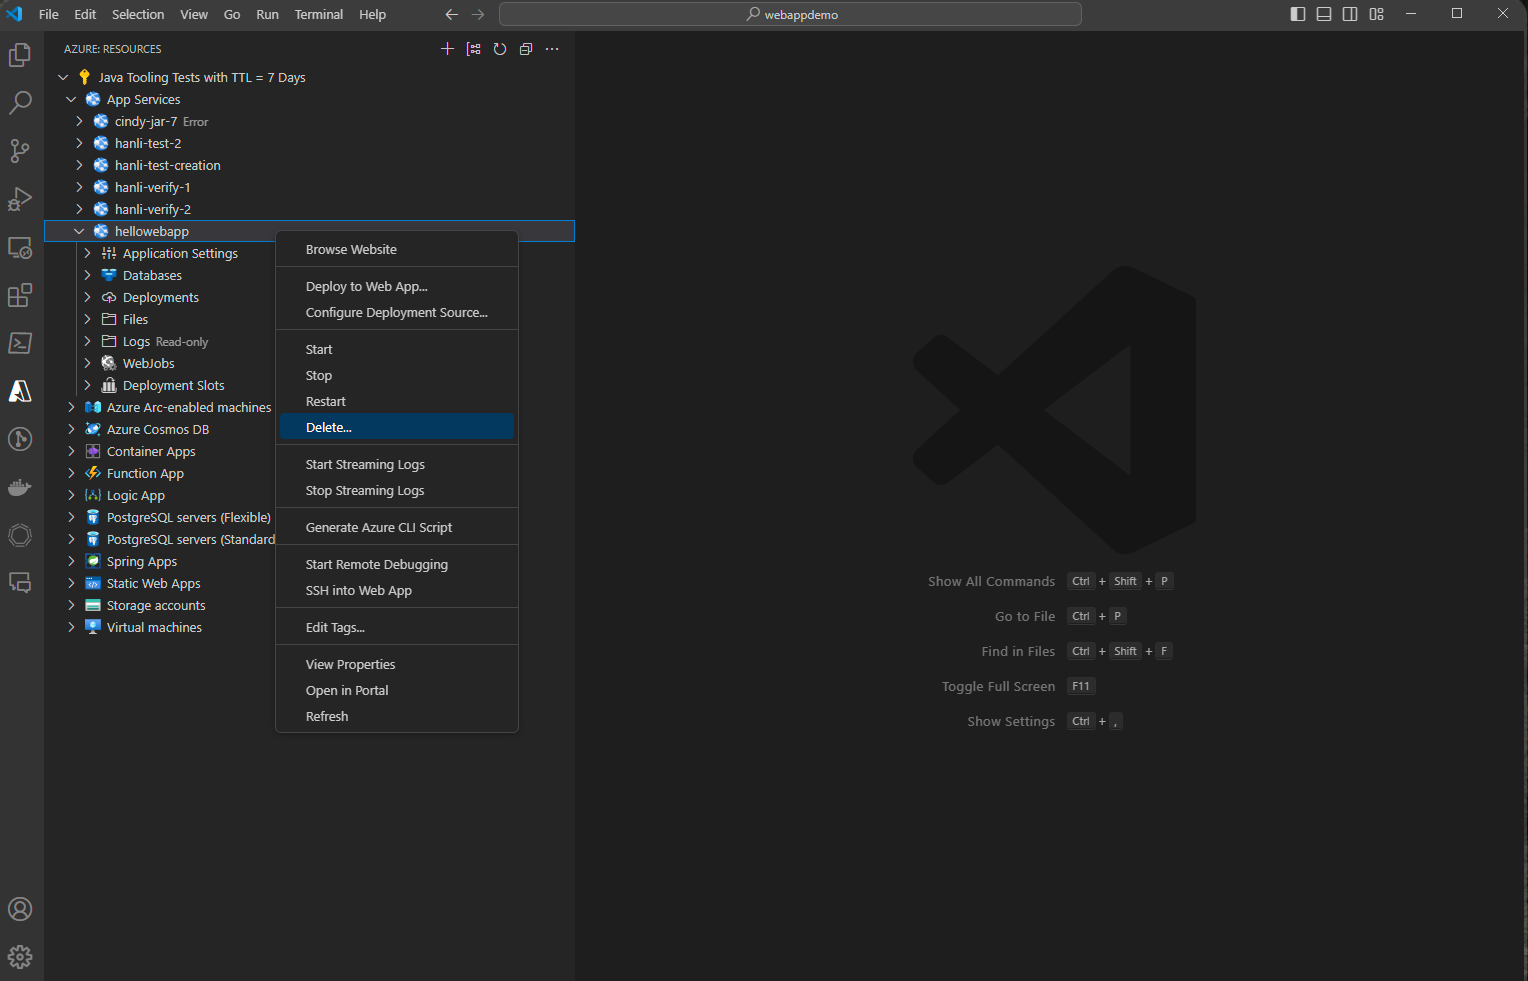The image size is (1528, 981).
Task: Expand the Application Settings node
Action: coord(87,253)
